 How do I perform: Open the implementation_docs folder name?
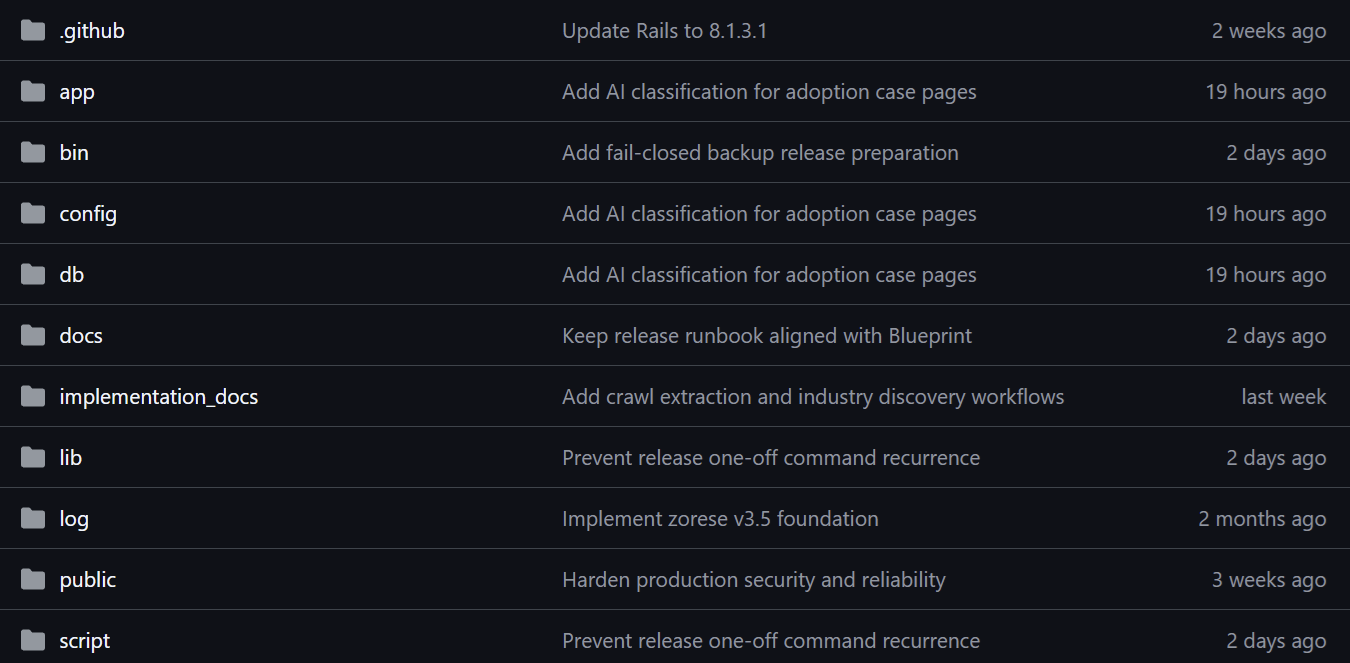[x=159, y=397]
